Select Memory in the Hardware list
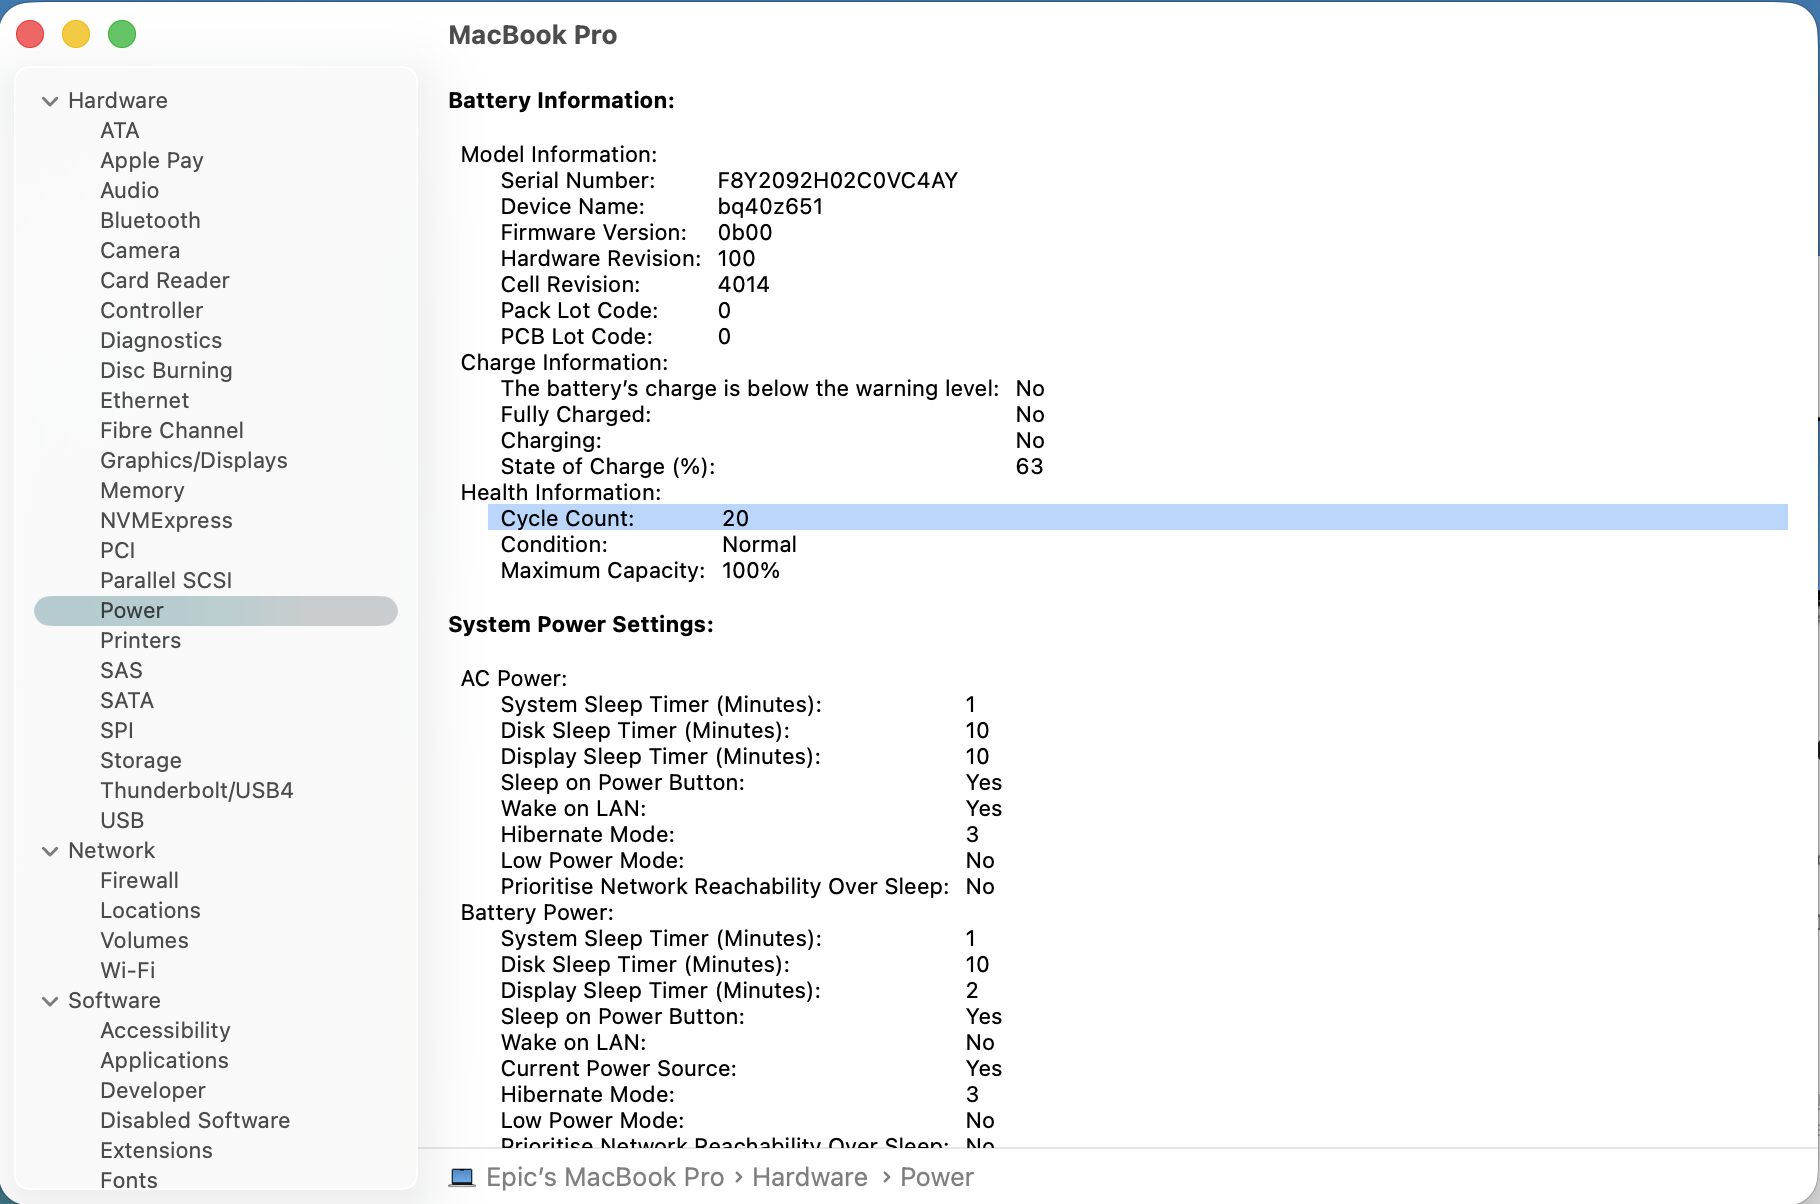1820x1204 pixels. tap(142, 490)
